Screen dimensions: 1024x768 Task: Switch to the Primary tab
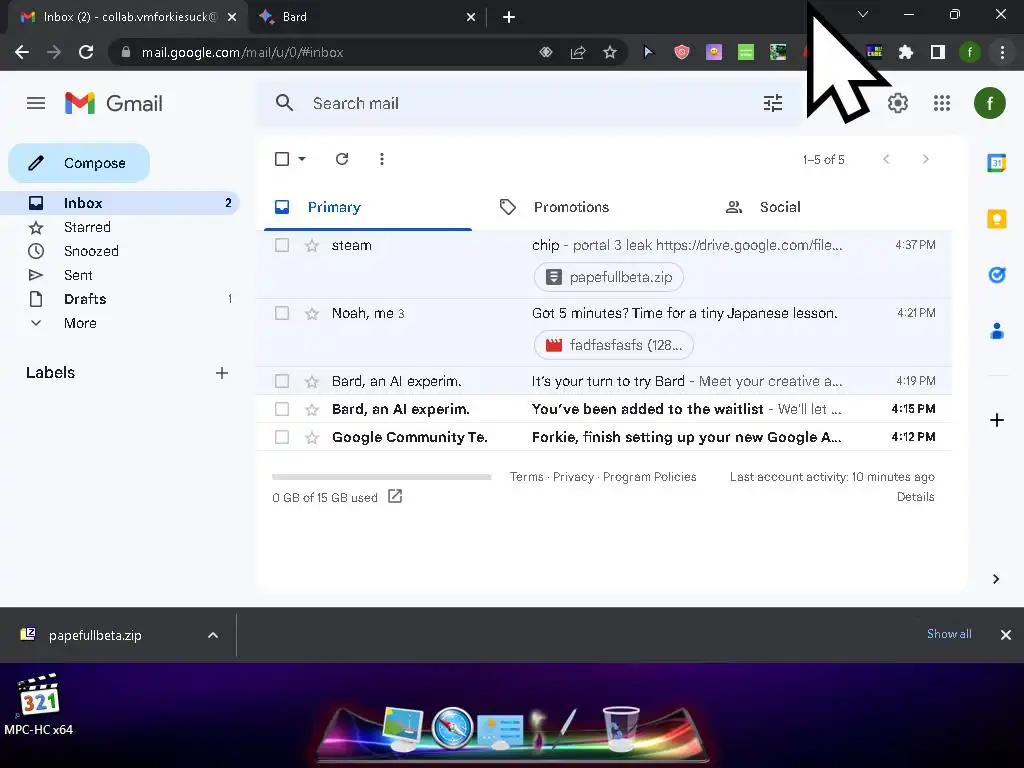point(368,208)
